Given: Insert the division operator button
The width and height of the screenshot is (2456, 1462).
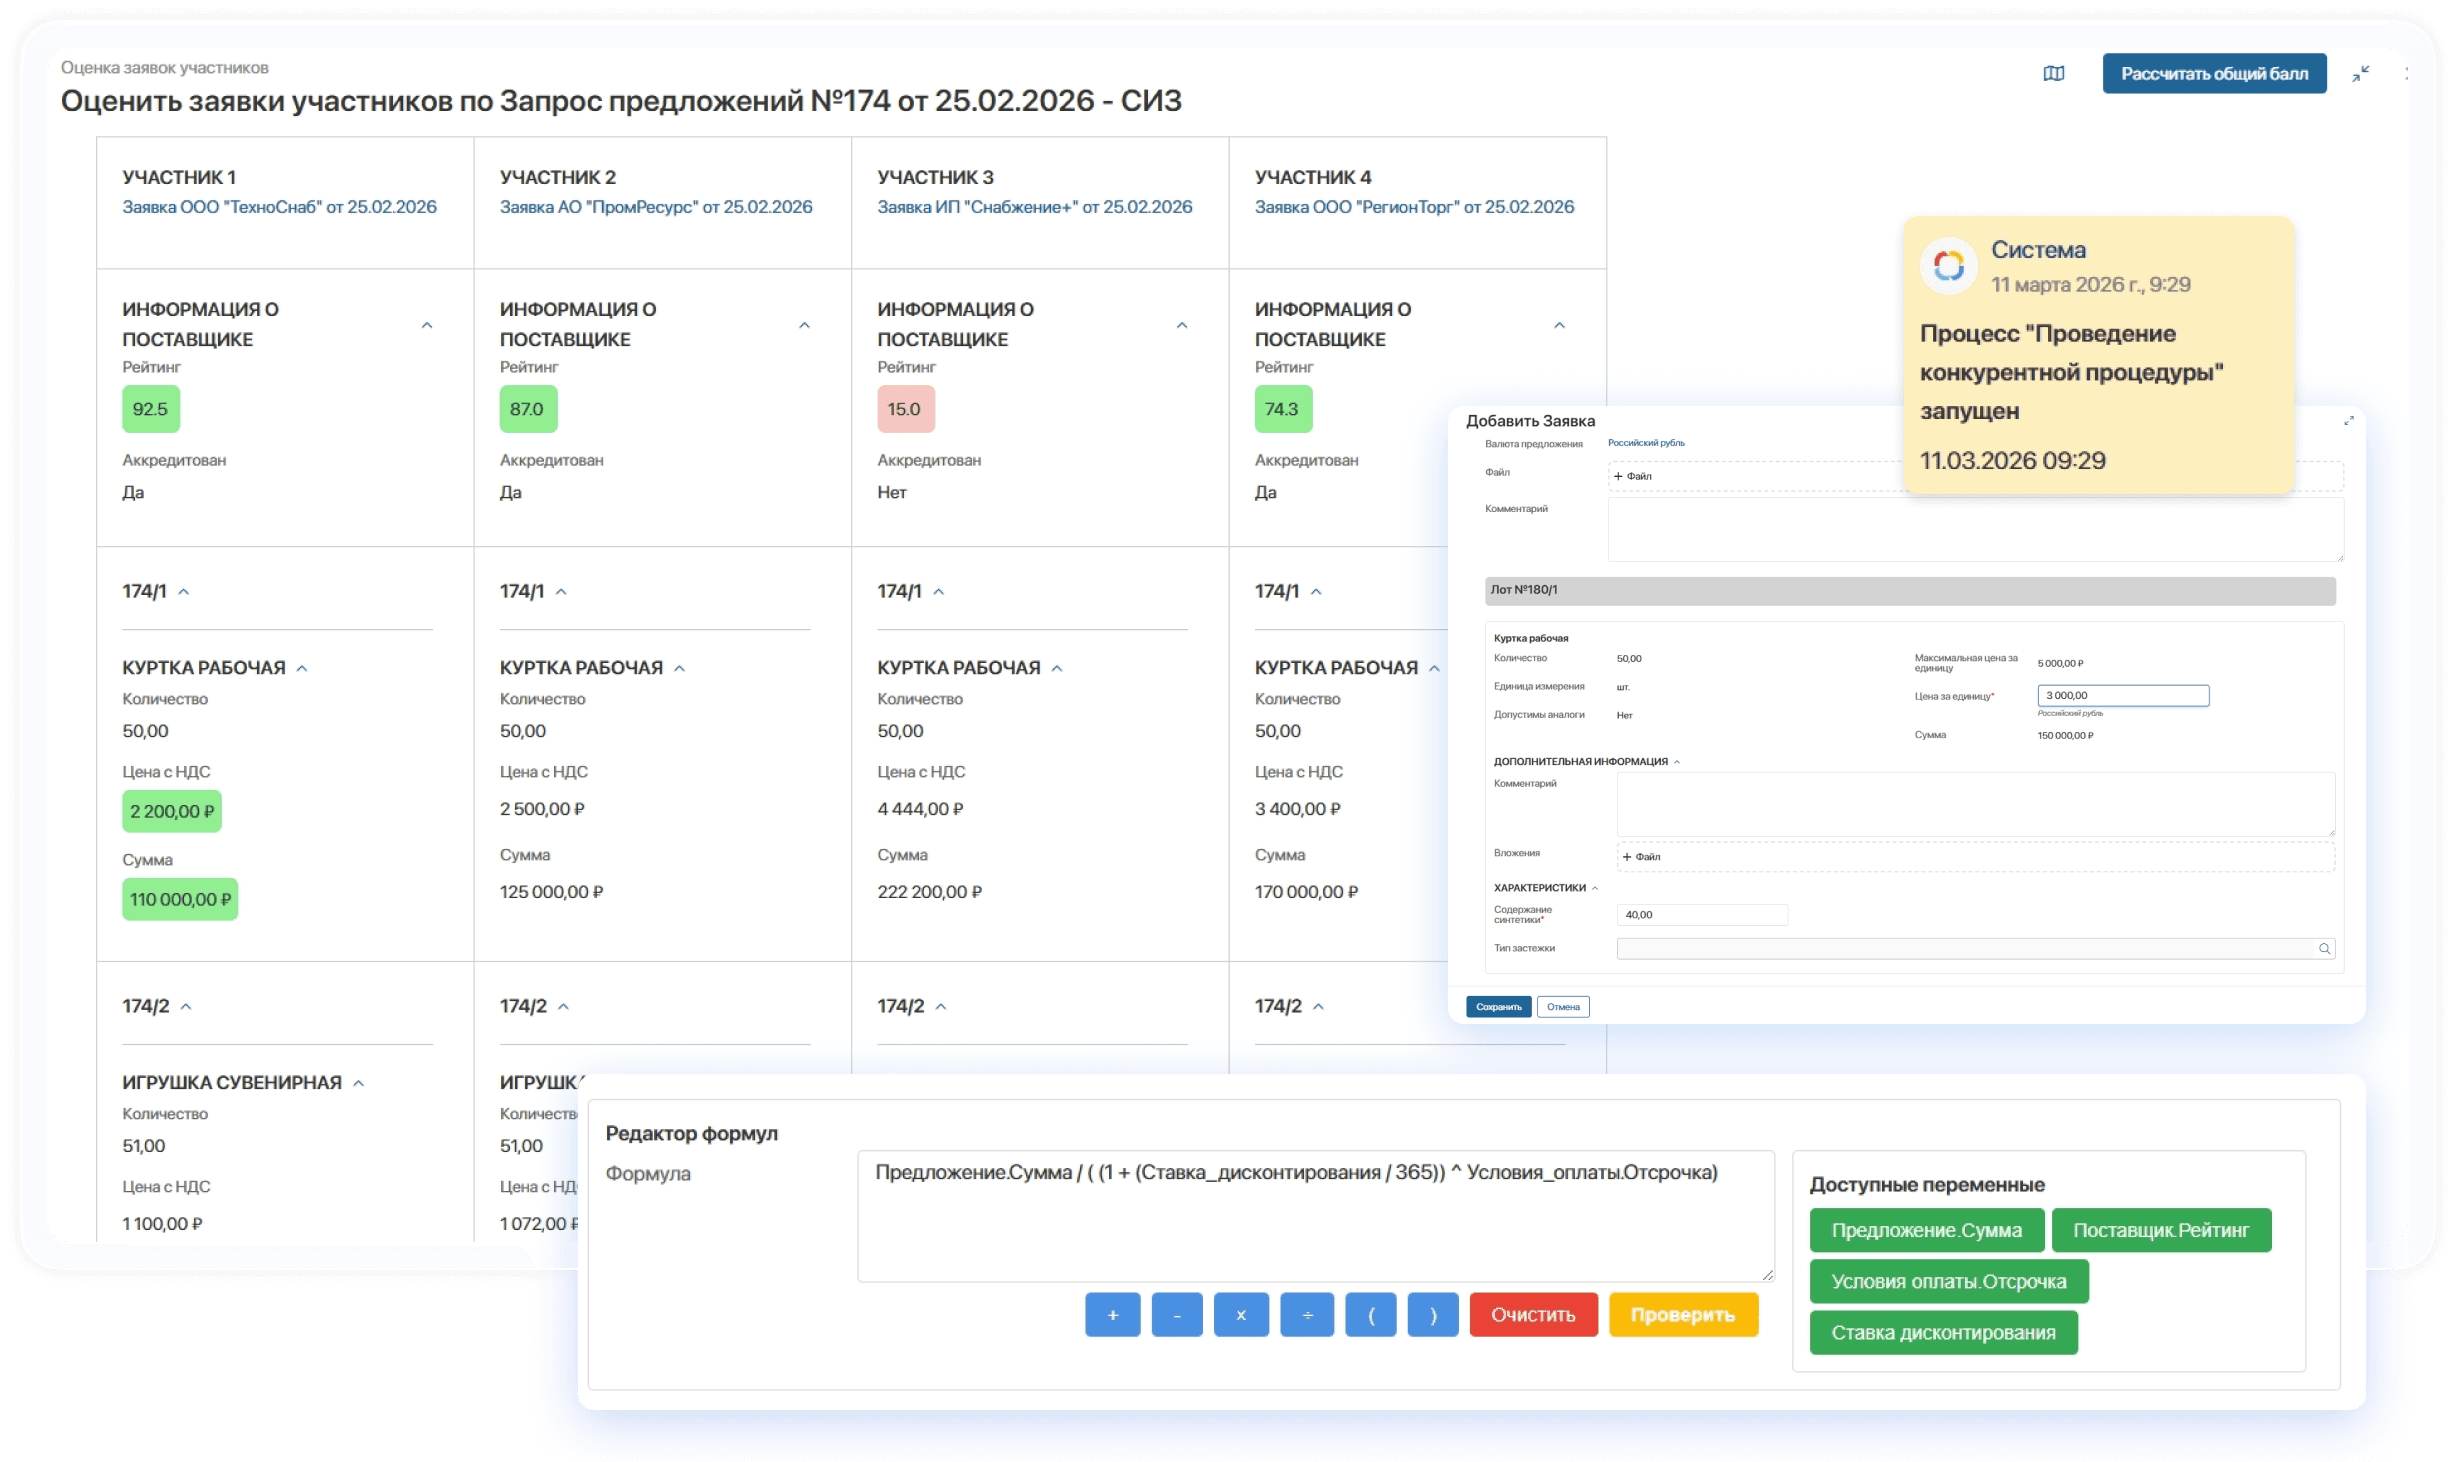Looking at the screenshot, I should click(x=1306, y=1315).
